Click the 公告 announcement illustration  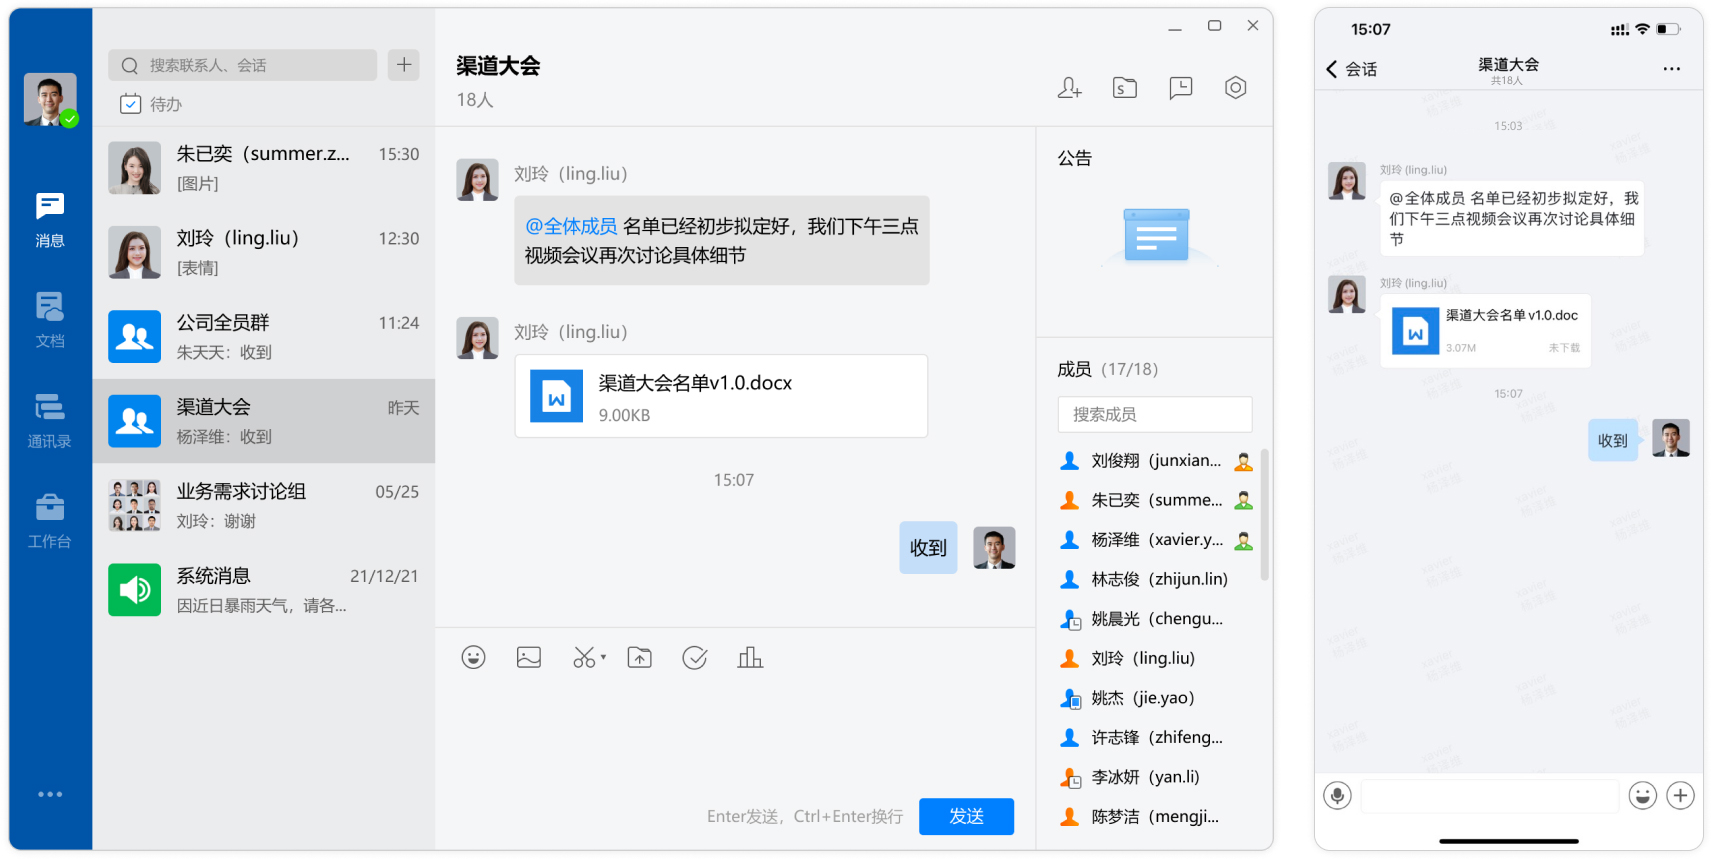coord(1156,236)
